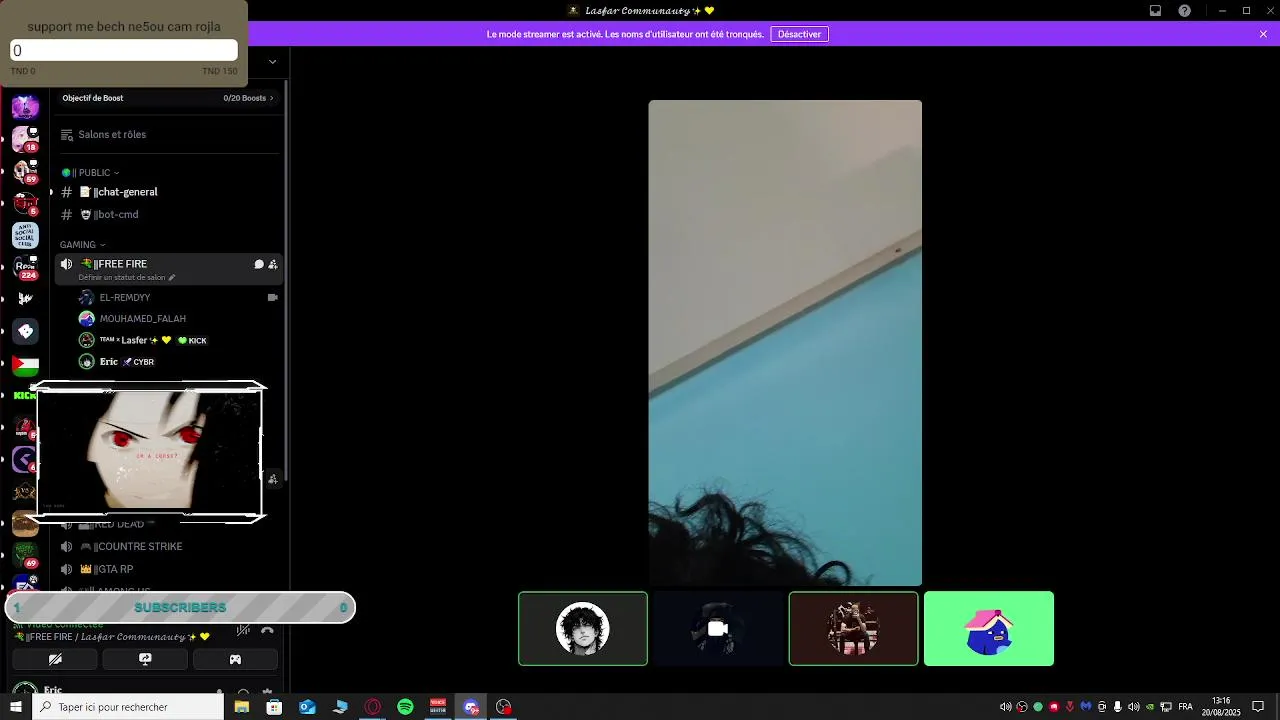Viewport: 1280px width, 720px height.
Task: Collapse the PUBLIC category
Action: click(x=90, y=173)
